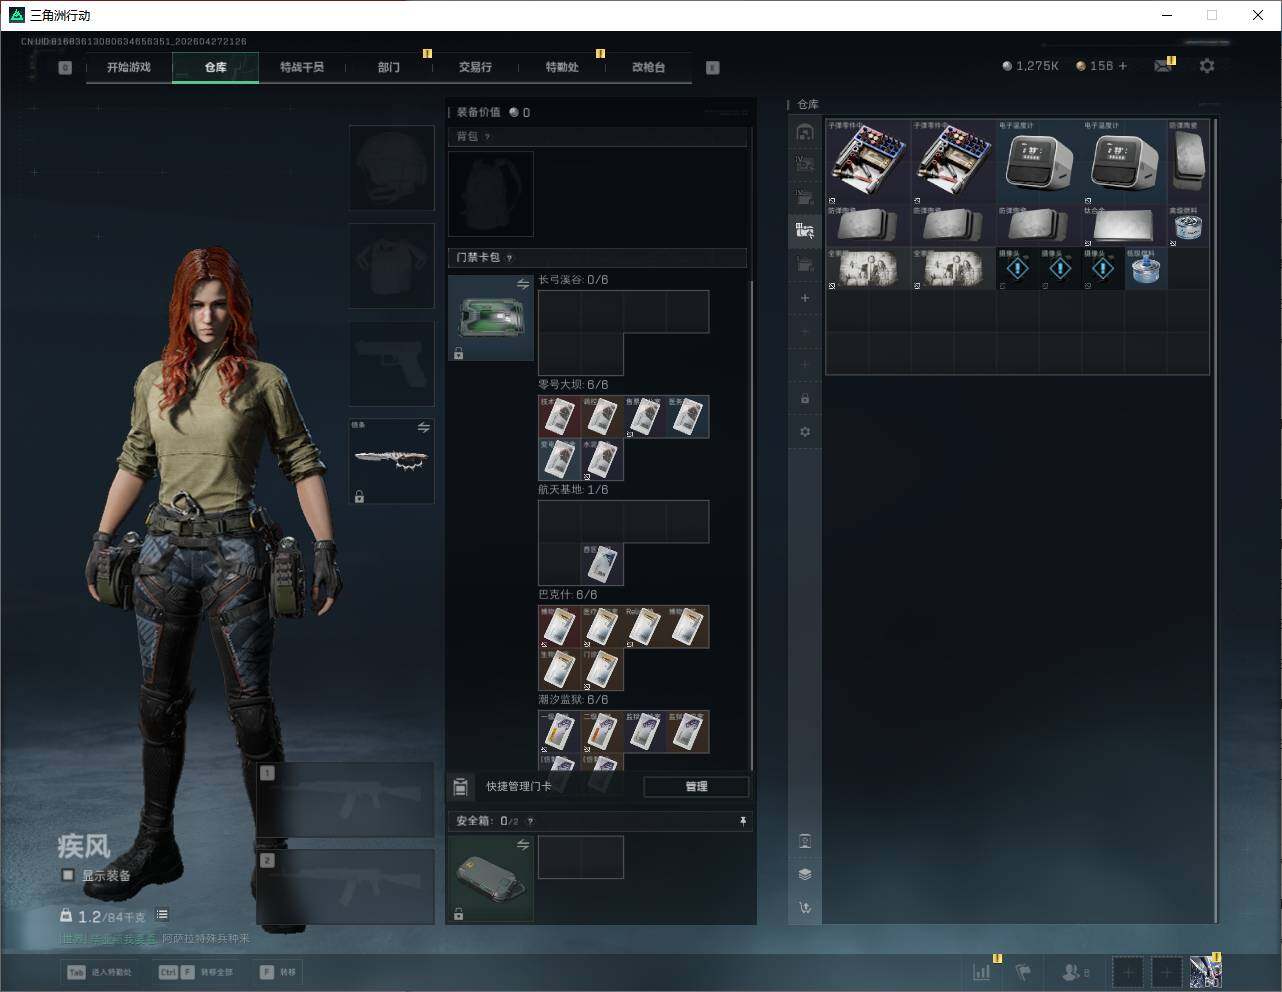Open the 改枪台 tab
Image resolution: width=1282 pixels, height=992 pixels.
648,67
